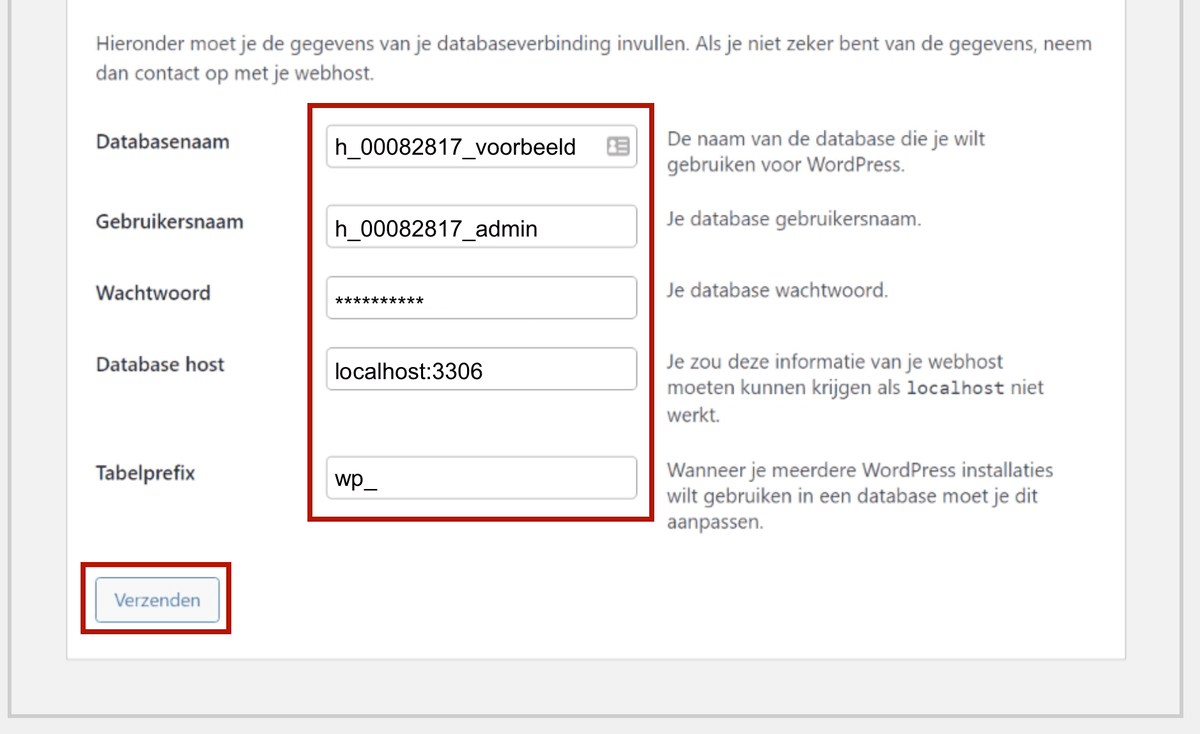Click the Gebruikersnaam label
The height and width of the screenshot is (734, 1200).
[x=170, y=222]
